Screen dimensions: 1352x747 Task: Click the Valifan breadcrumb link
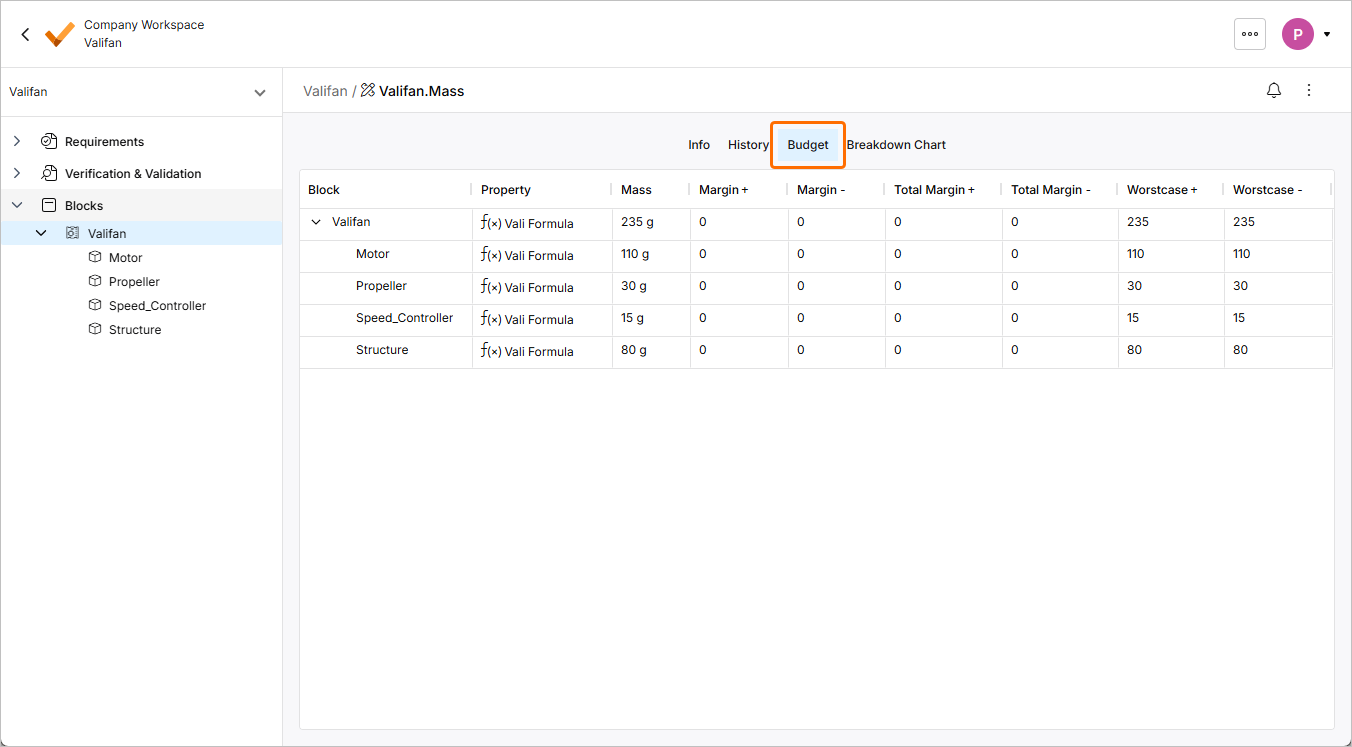coord(325,91)
